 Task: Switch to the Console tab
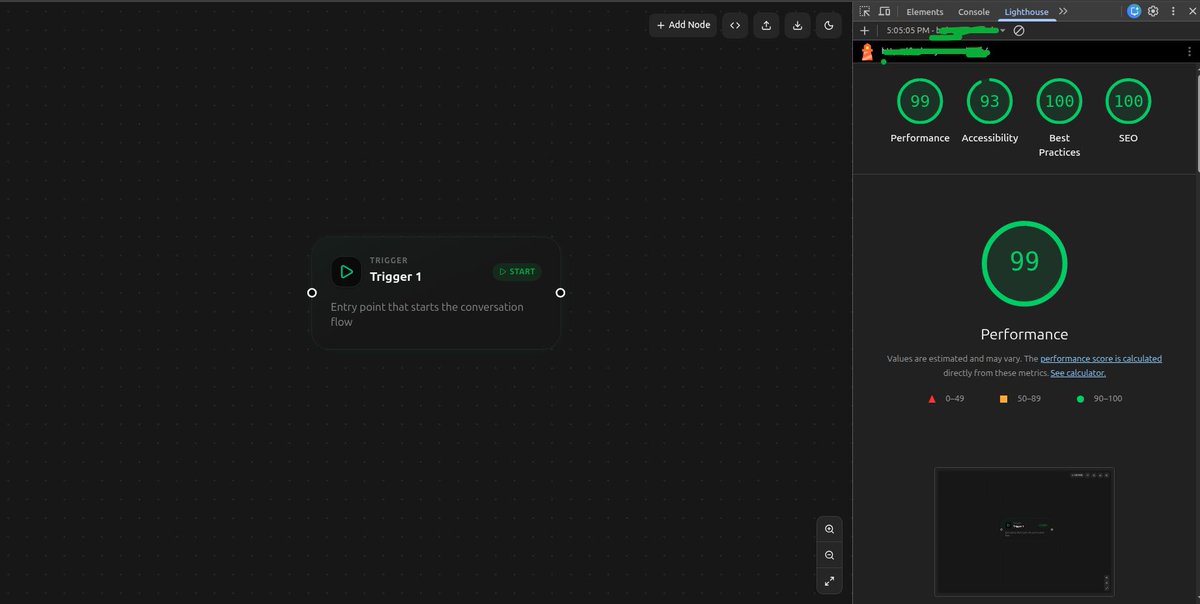974,12
